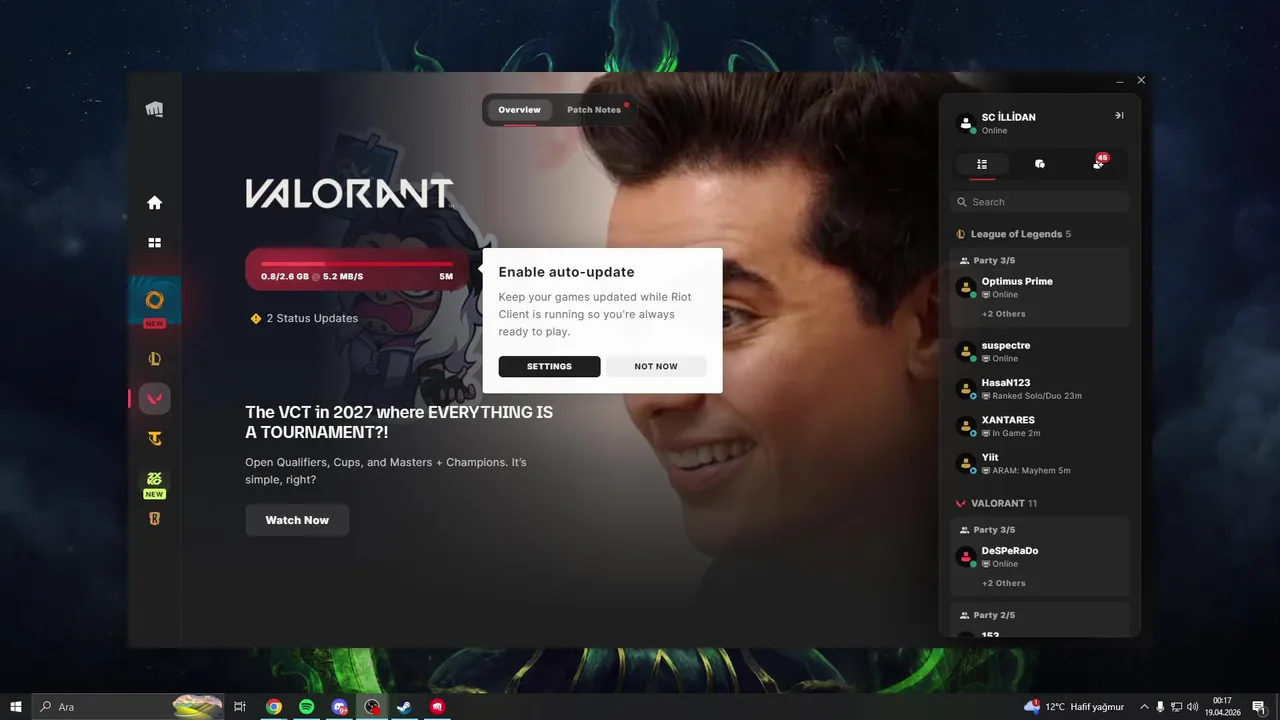Open friend requests tab with 45 badge
This screenshot has width=1280, height=720.
pyautogui.click(x=1099, y=163)
